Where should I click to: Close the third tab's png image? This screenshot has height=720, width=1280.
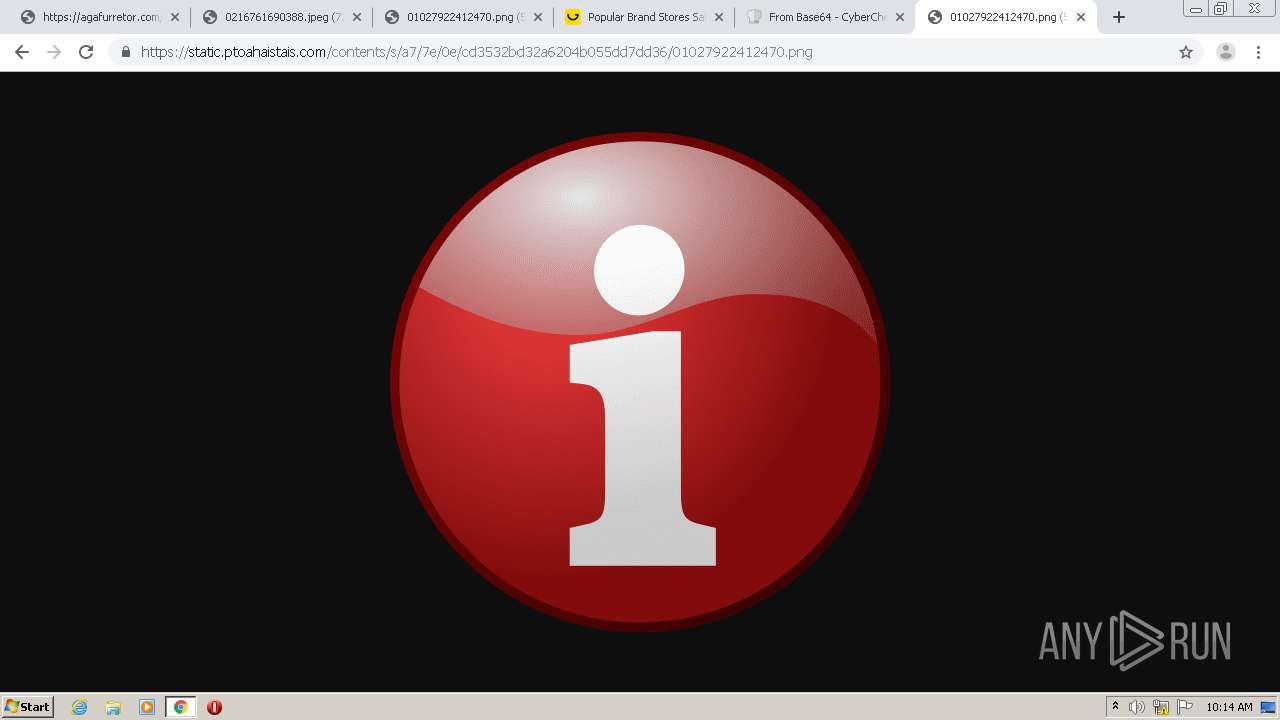tap(537, 17)
